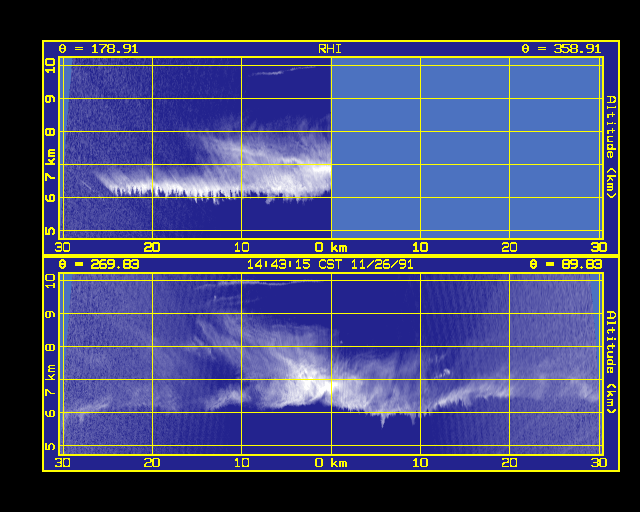Click the lower panel Altitude (km) axis title
640x512 pixels.
pos(611,362)
